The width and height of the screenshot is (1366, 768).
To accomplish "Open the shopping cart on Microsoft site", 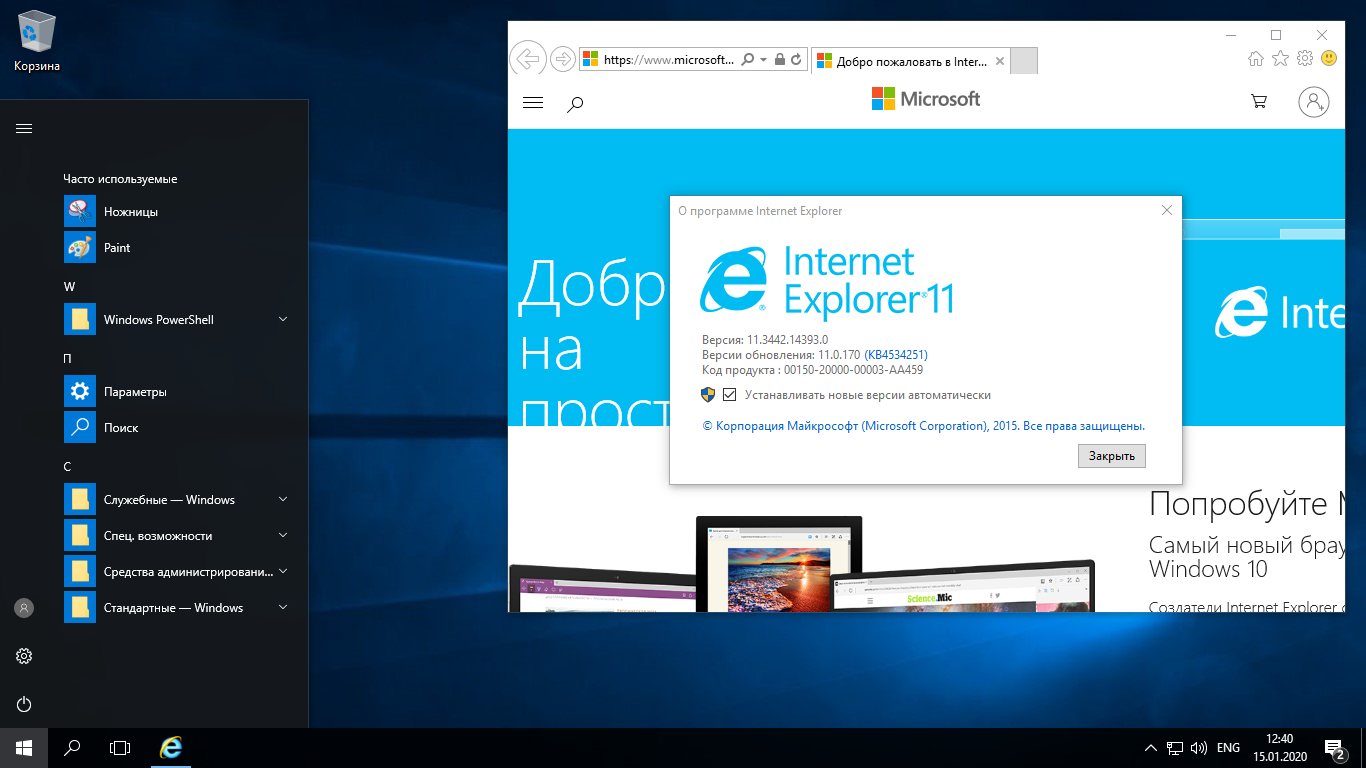I will (1259, 101).
